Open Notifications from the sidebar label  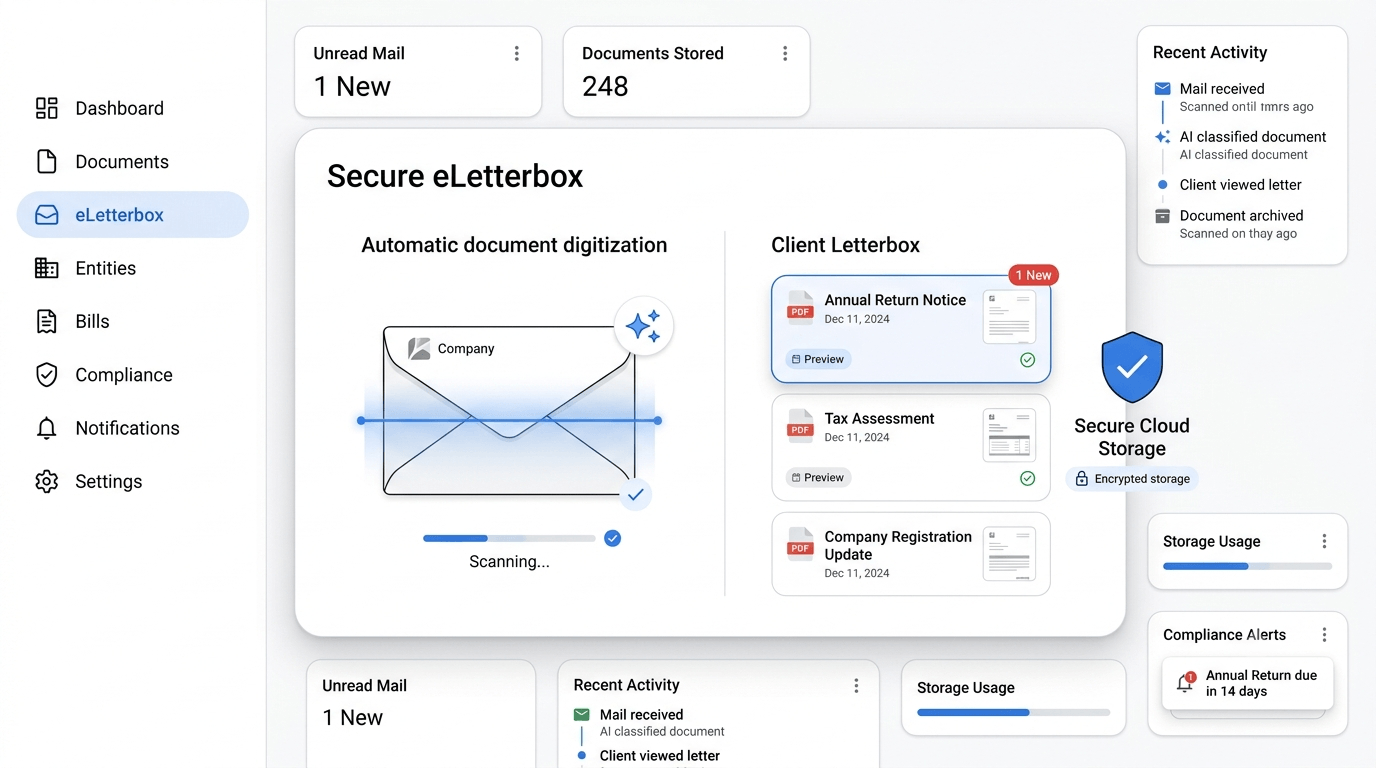tap(128, 428)
